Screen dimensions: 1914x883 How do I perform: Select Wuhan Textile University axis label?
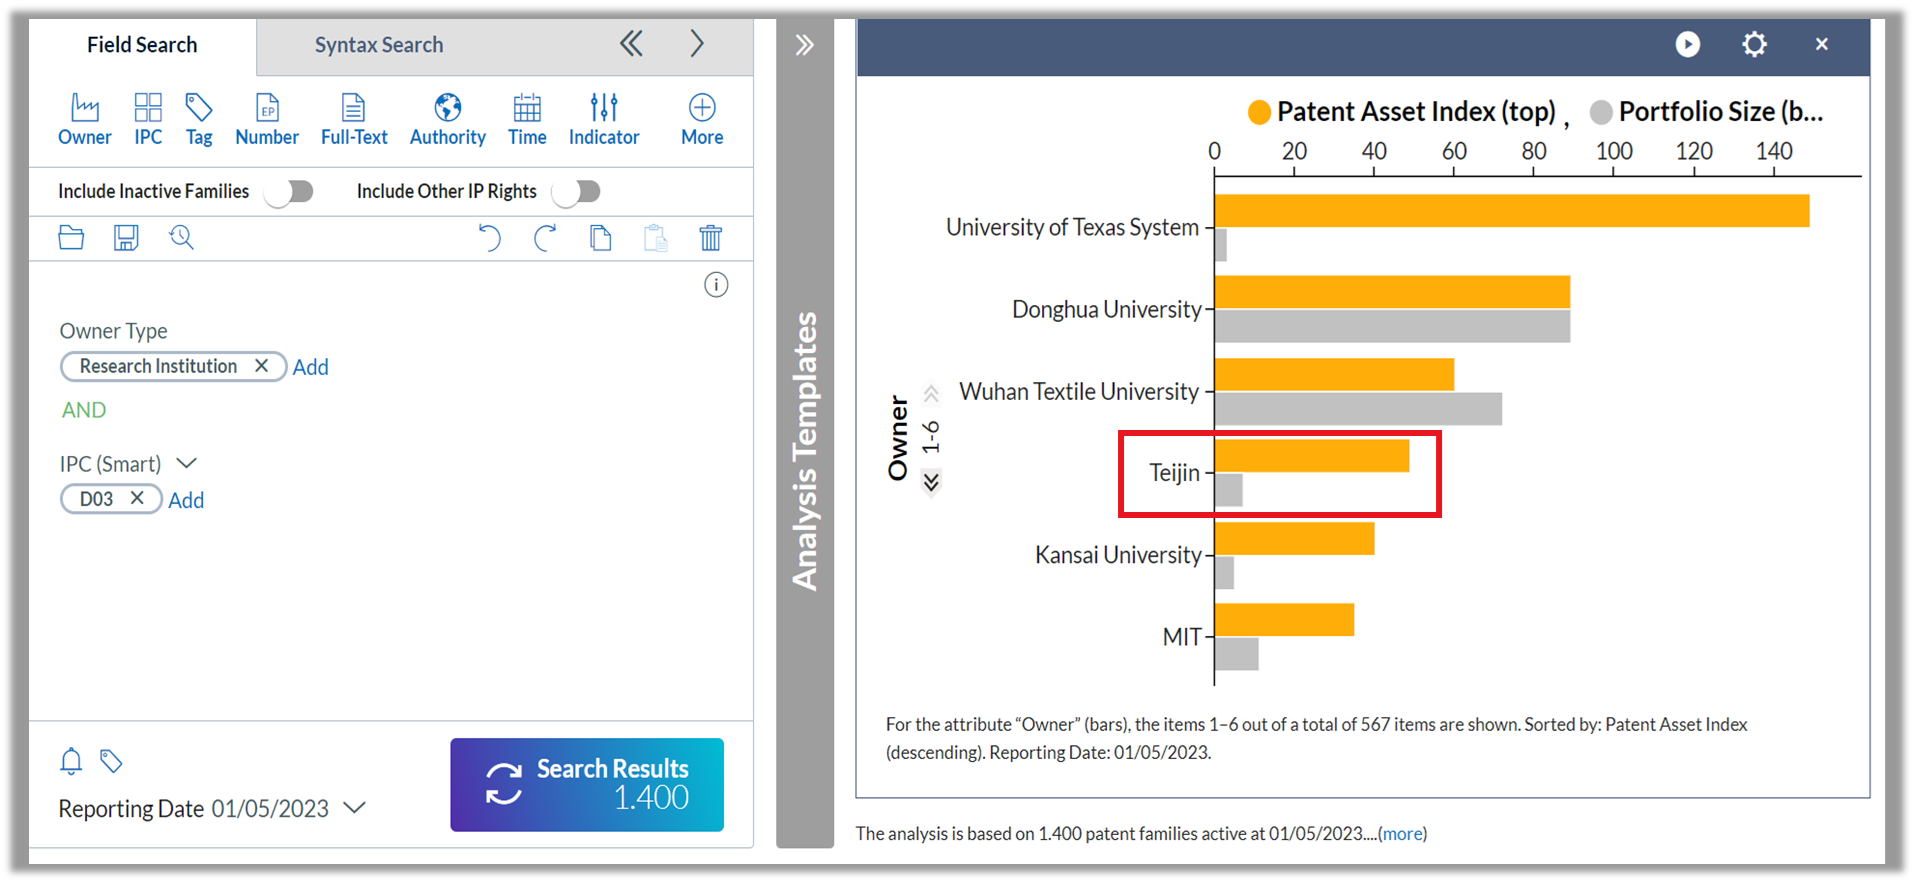tap(1079, 391)
